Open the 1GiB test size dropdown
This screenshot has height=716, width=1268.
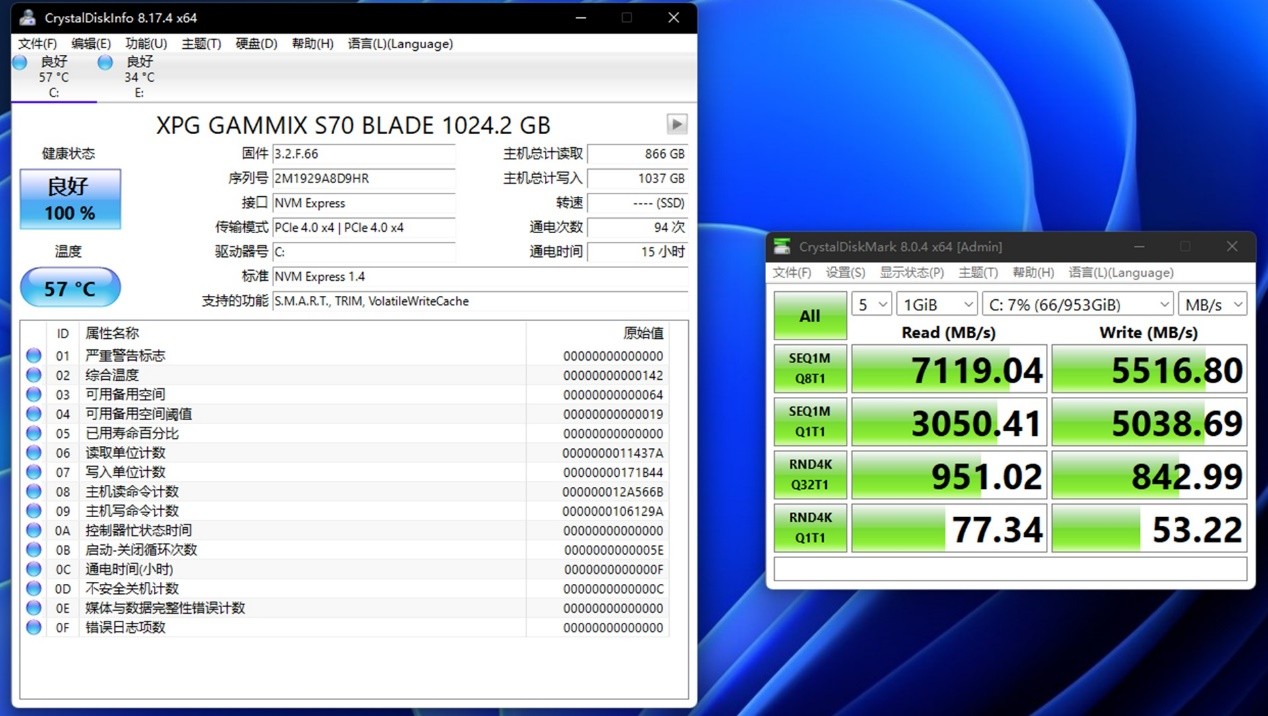coord(937,304)
